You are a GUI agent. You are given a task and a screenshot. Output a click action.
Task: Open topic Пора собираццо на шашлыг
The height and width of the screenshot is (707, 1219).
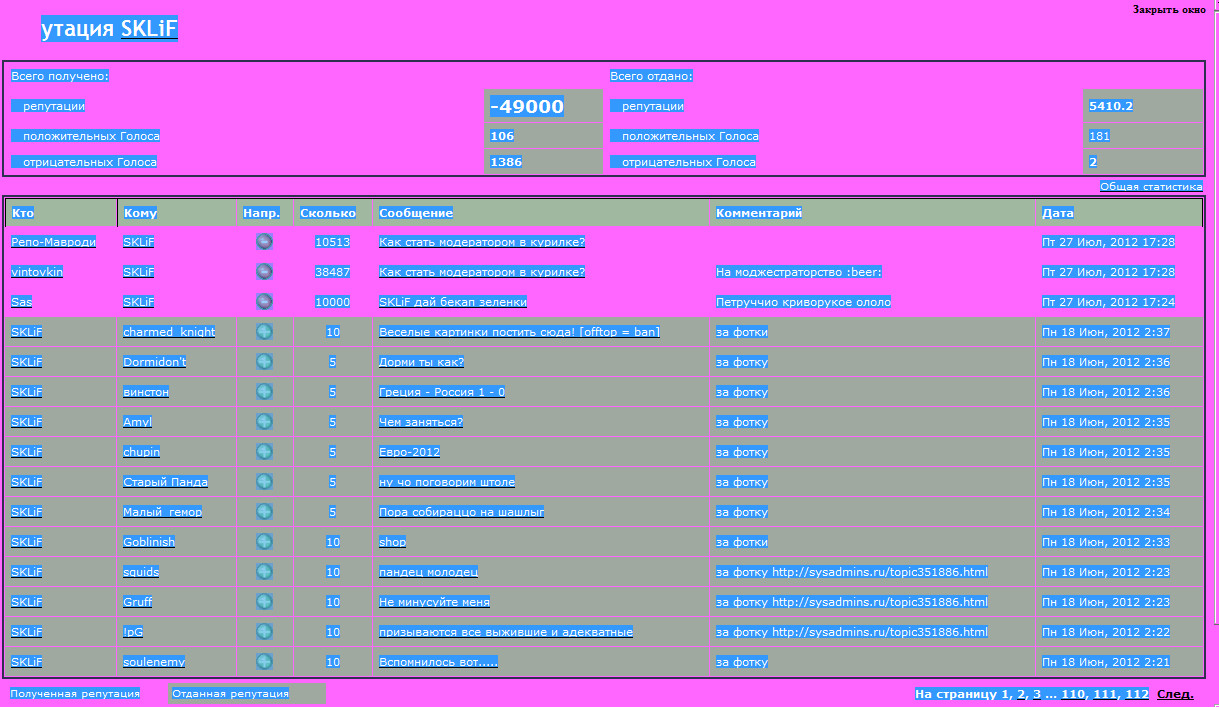pos(461,512)
